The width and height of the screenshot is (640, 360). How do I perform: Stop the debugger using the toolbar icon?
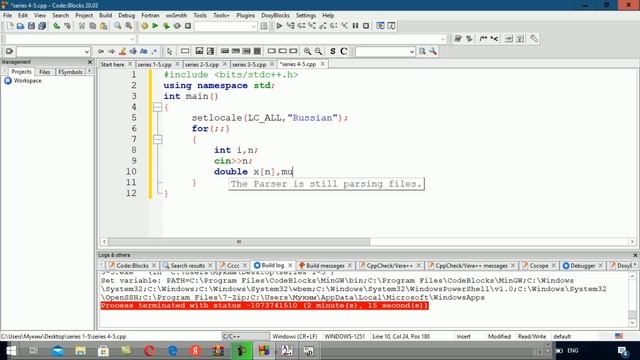coord(366,26)
